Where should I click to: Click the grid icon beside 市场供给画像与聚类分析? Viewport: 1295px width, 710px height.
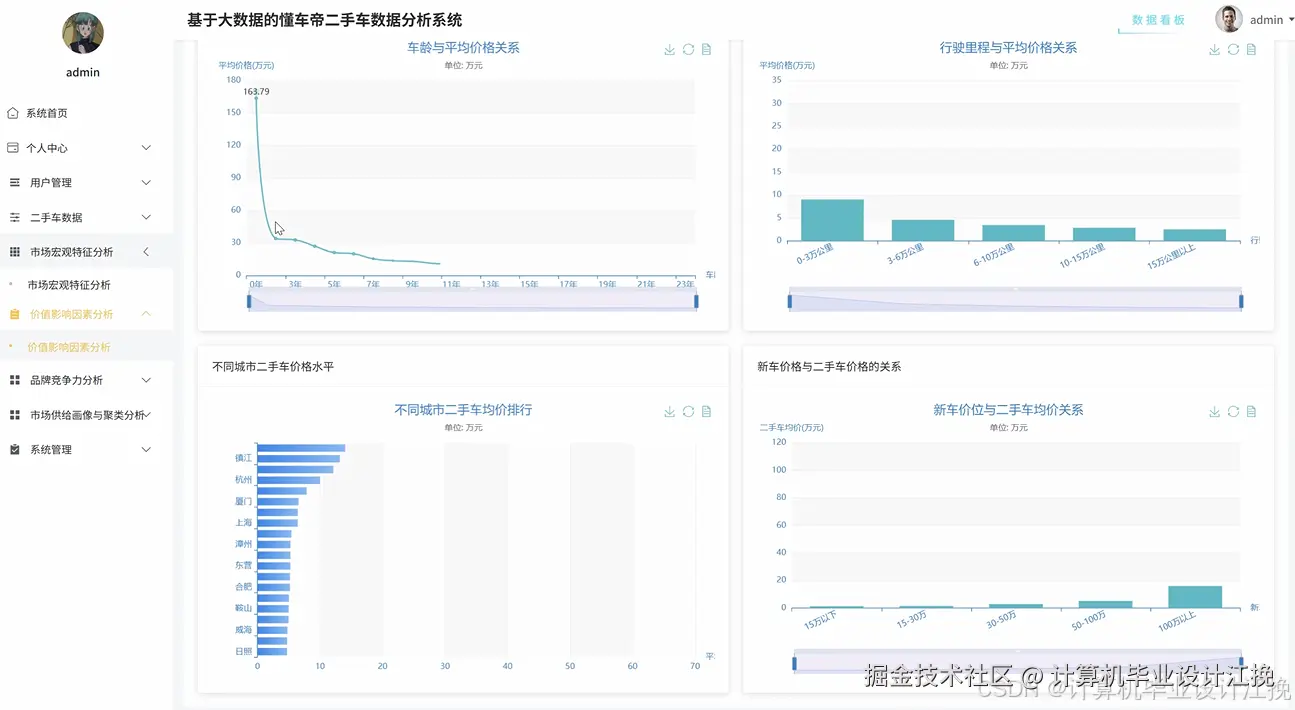(x=15, y=415)
